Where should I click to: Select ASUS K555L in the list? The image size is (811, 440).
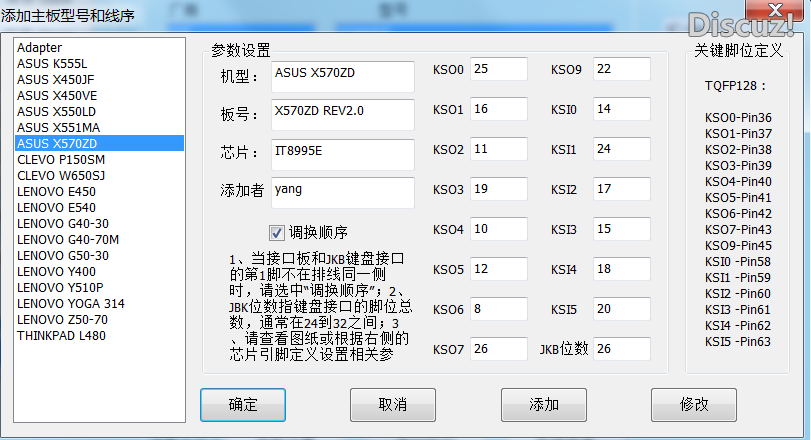tap(99, 64)
